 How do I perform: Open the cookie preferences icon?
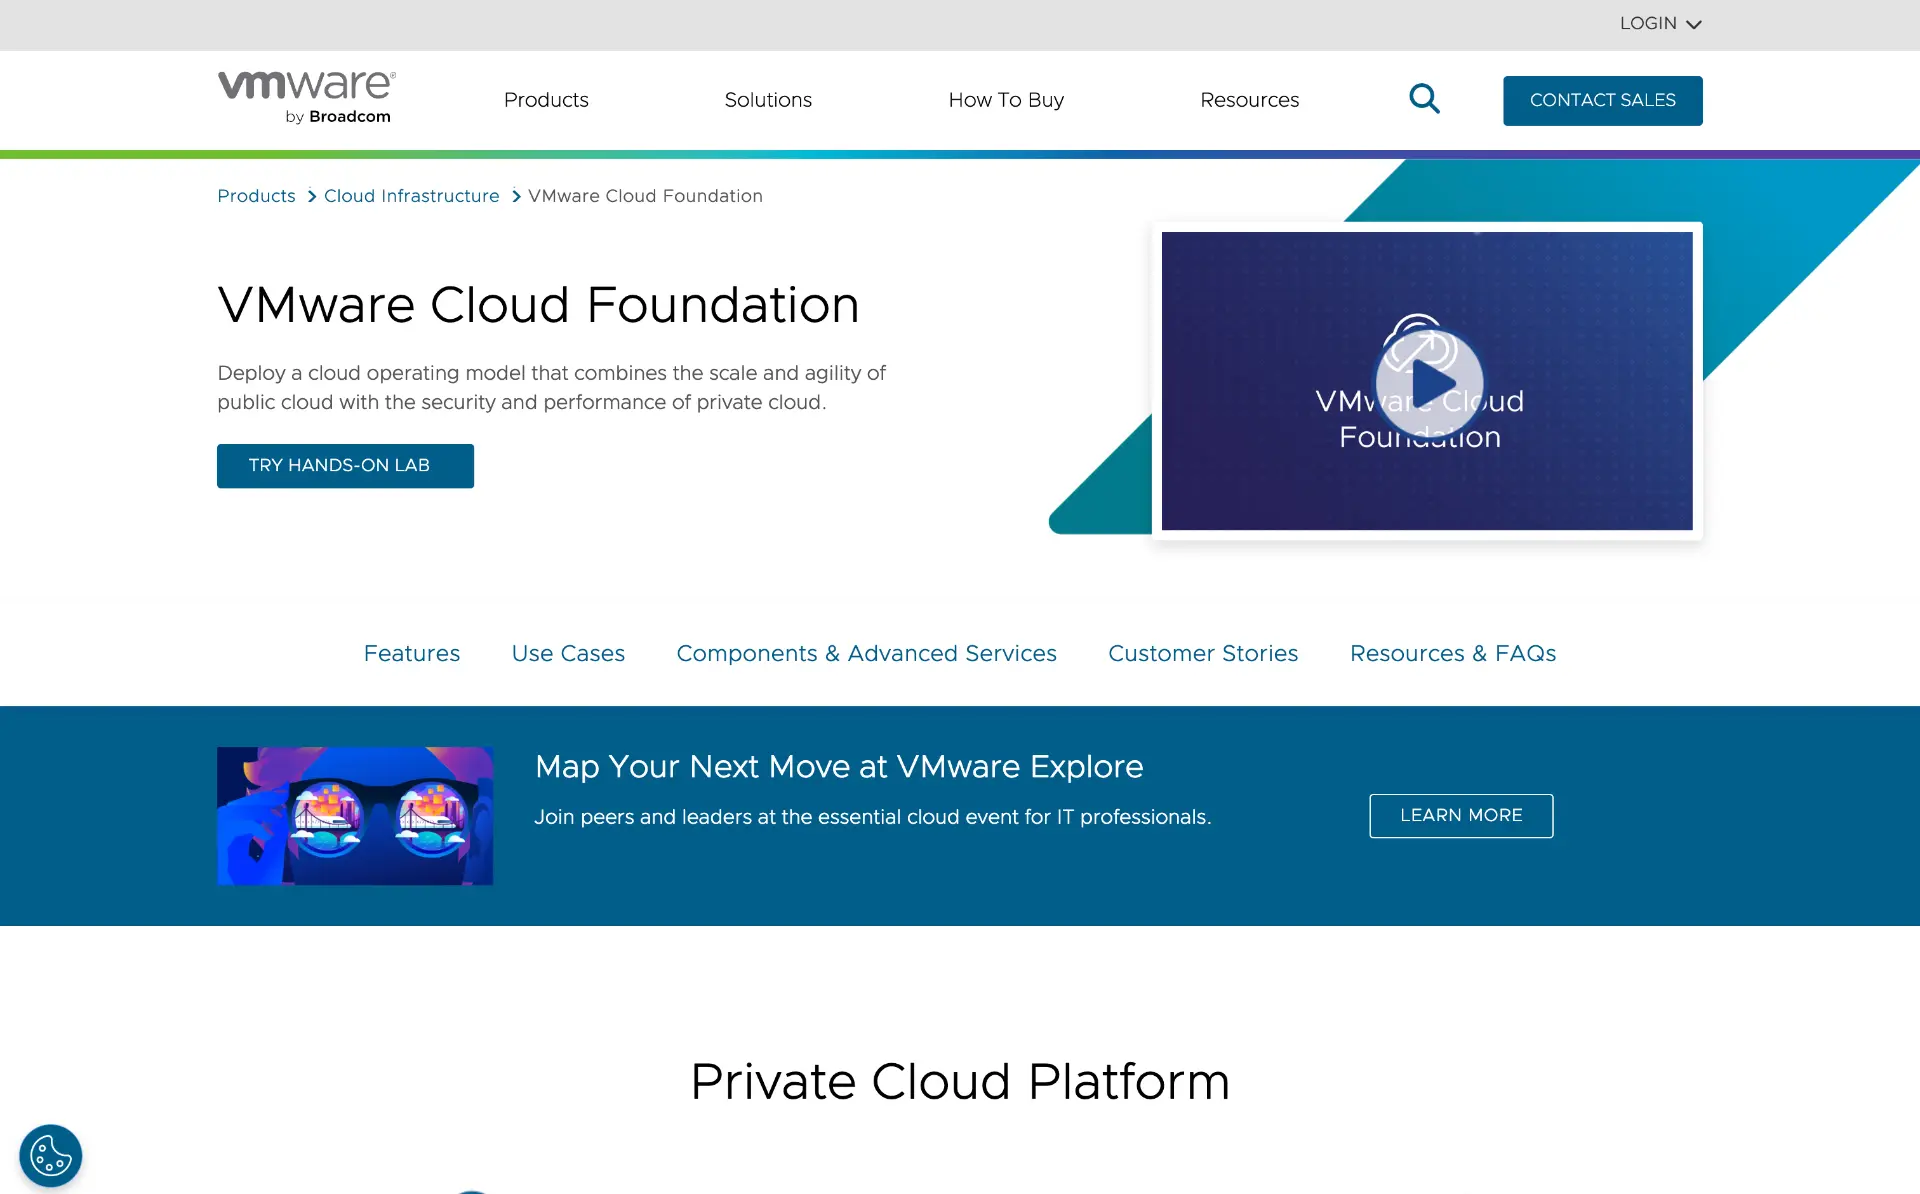click(50, 1155)
